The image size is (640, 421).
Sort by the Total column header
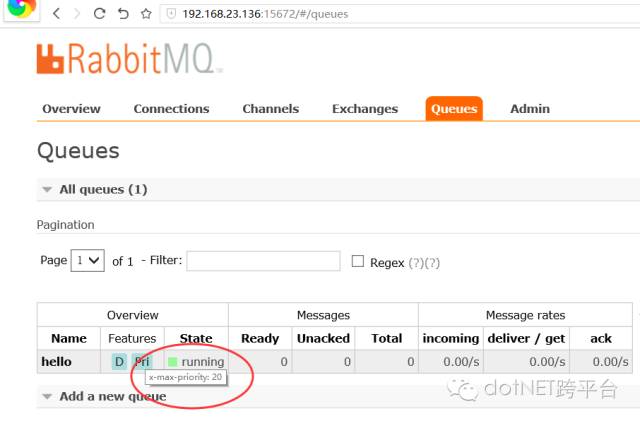(x=387, y=338)
